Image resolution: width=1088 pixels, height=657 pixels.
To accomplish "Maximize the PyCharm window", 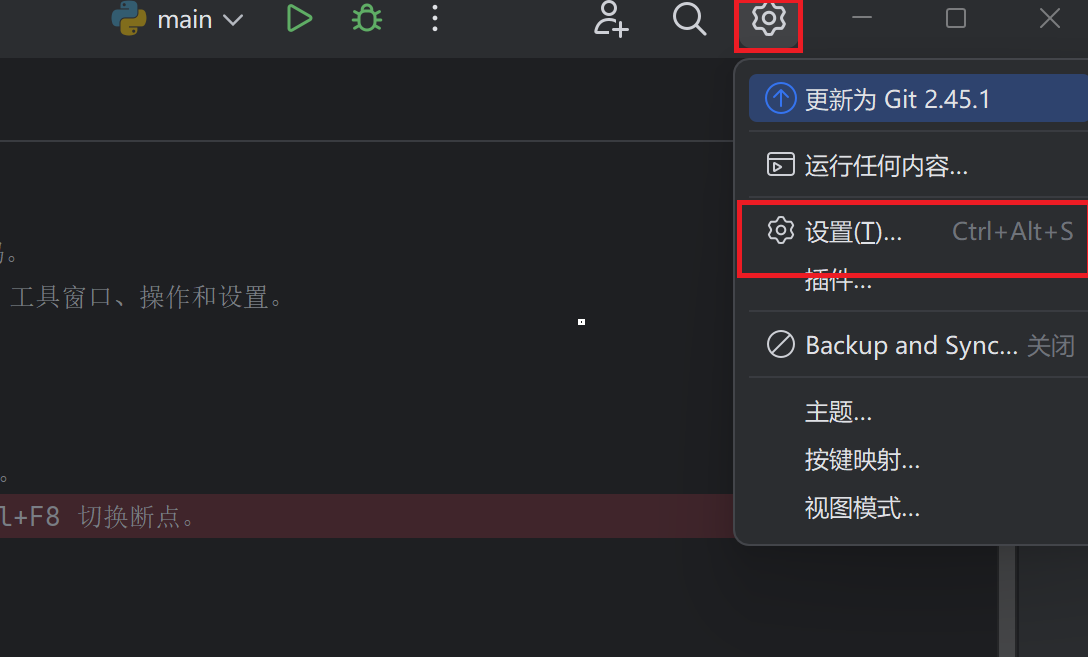I will pyautogui.click(x=955, y=19).
